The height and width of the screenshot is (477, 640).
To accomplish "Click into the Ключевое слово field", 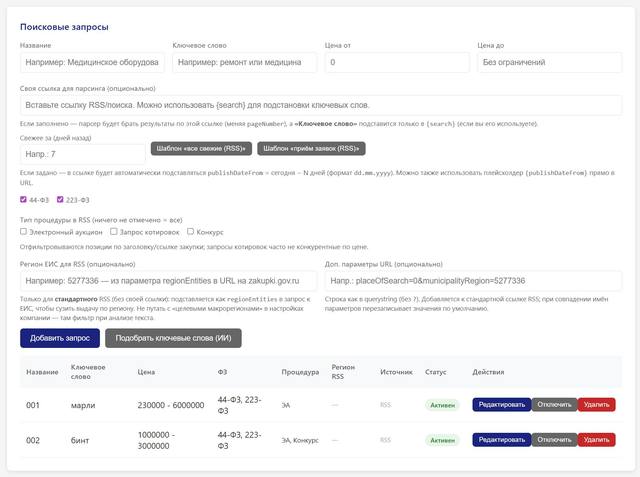I will pyautogui.click(x=244, y=63).
